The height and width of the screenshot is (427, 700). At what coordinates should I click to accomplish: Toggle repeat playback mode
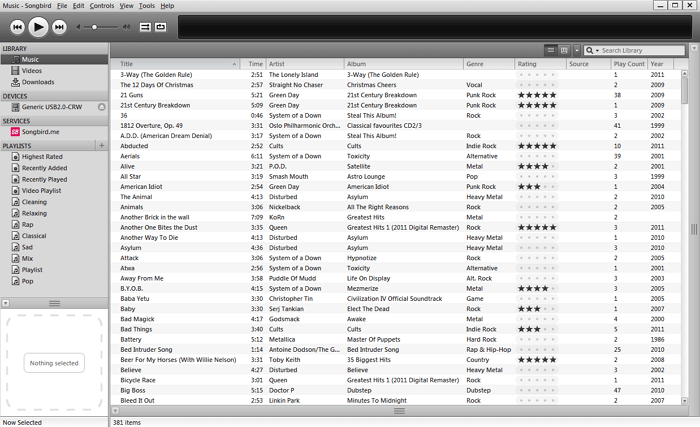(161, 27)
